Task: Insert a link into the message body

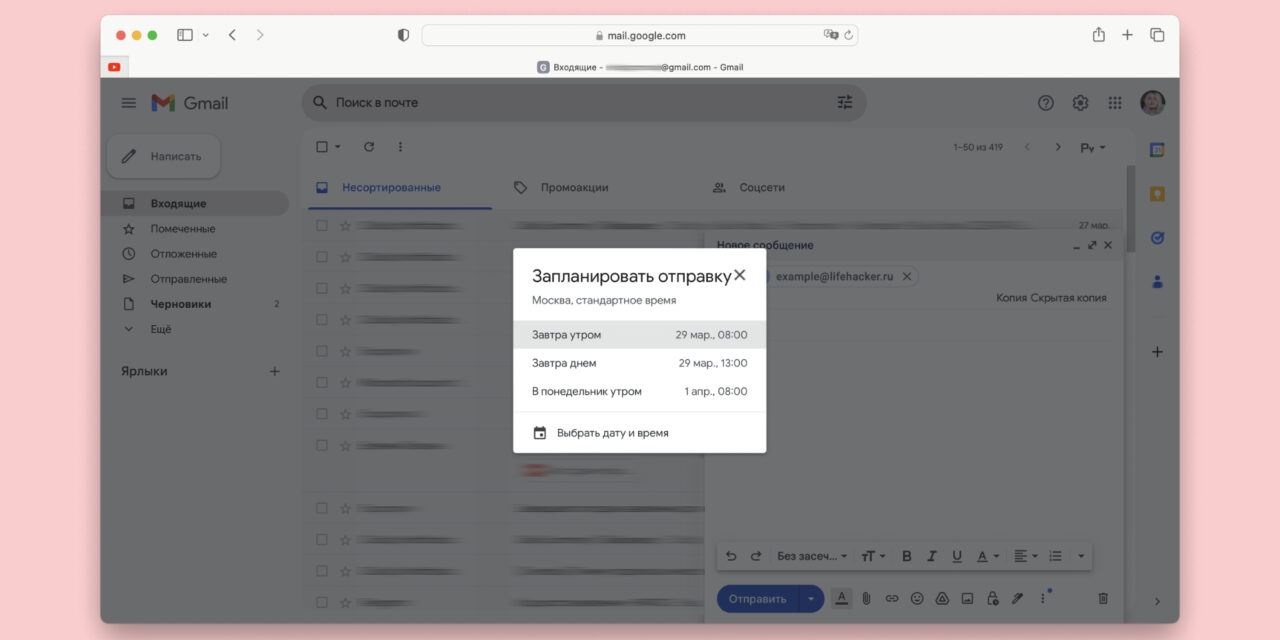Action: [x=891, y=598]
